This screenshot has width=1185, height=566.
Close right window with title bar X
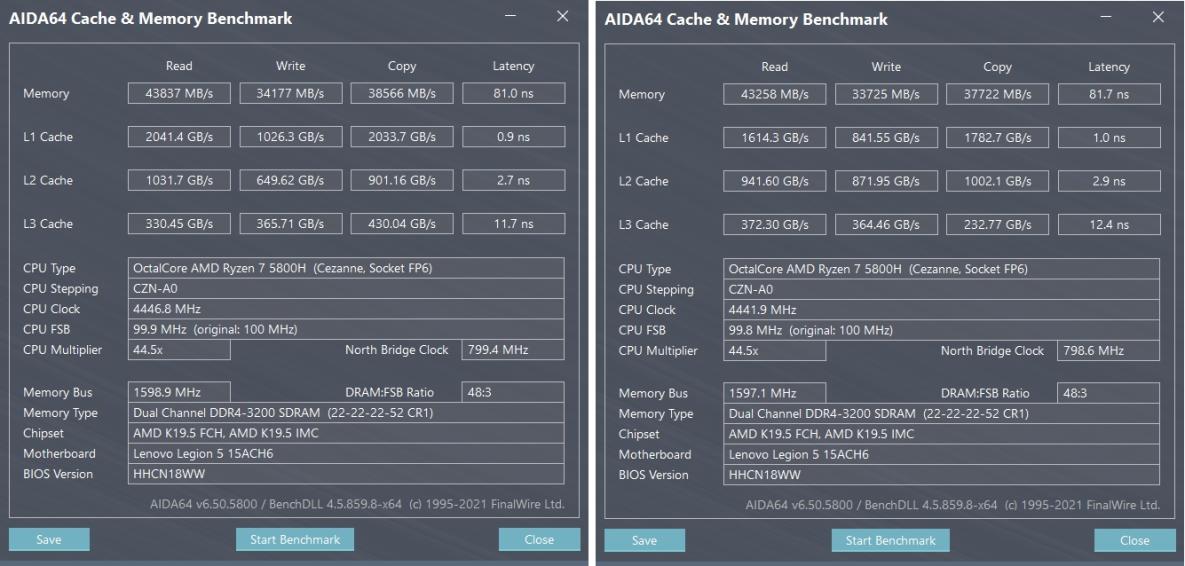(x=1158, y=17)
